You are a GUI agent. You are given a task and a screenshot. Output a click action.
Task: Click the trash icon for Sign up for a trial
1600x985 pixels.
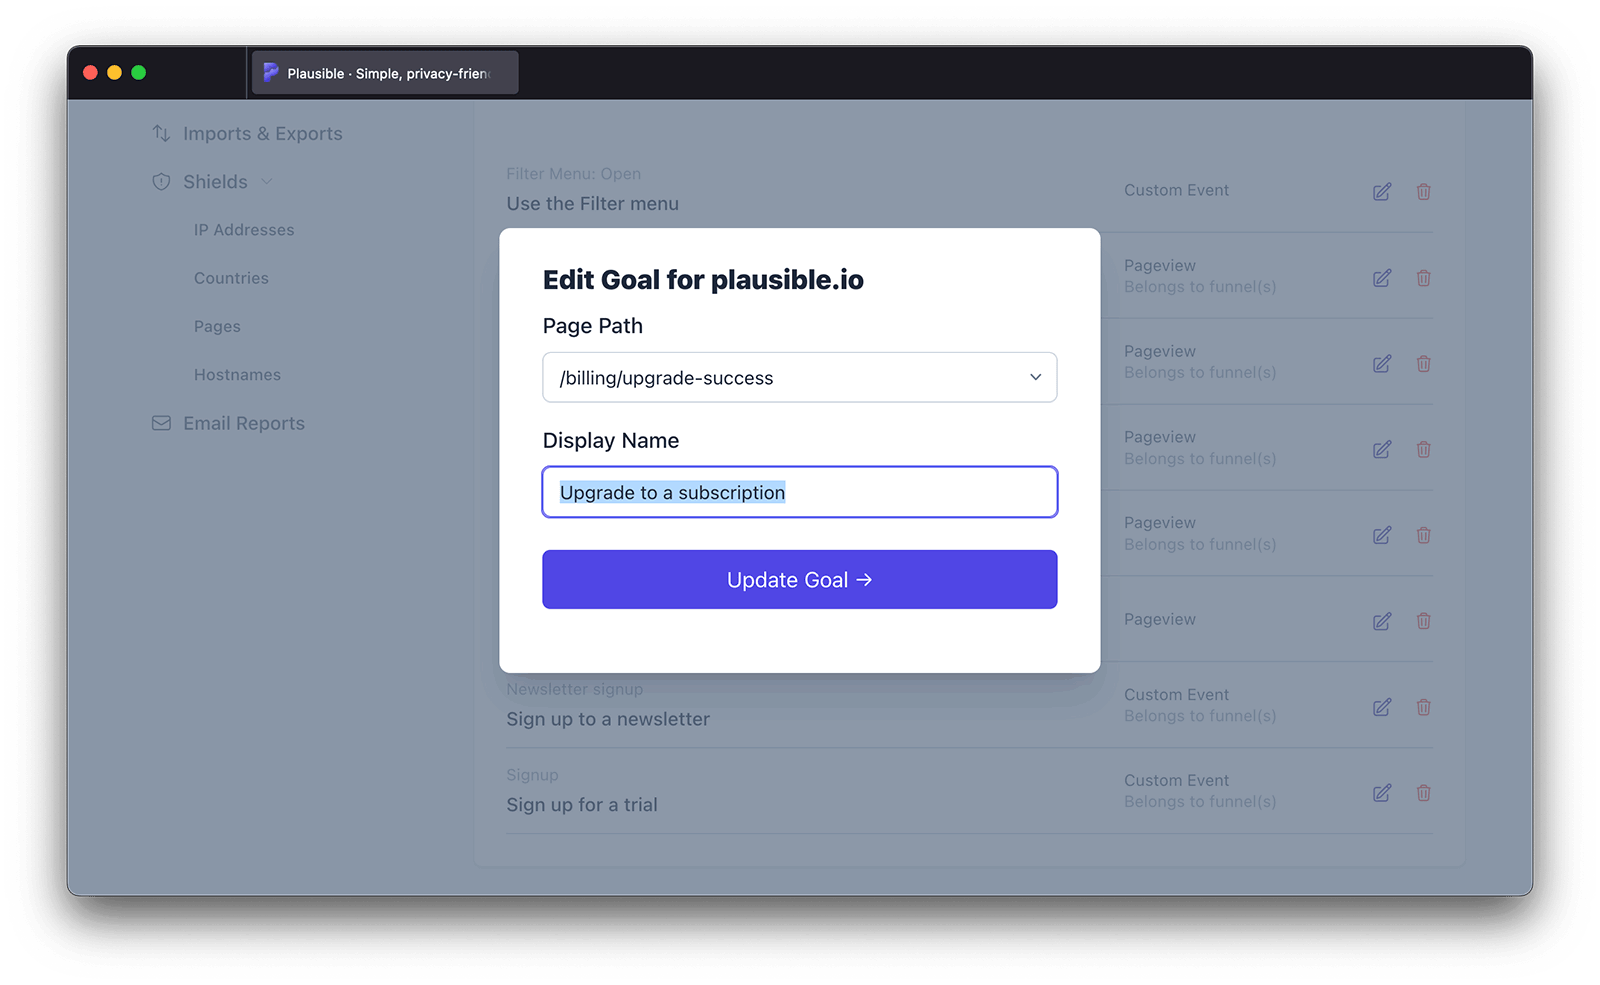pyautogui.click(x=1424, y=792)
